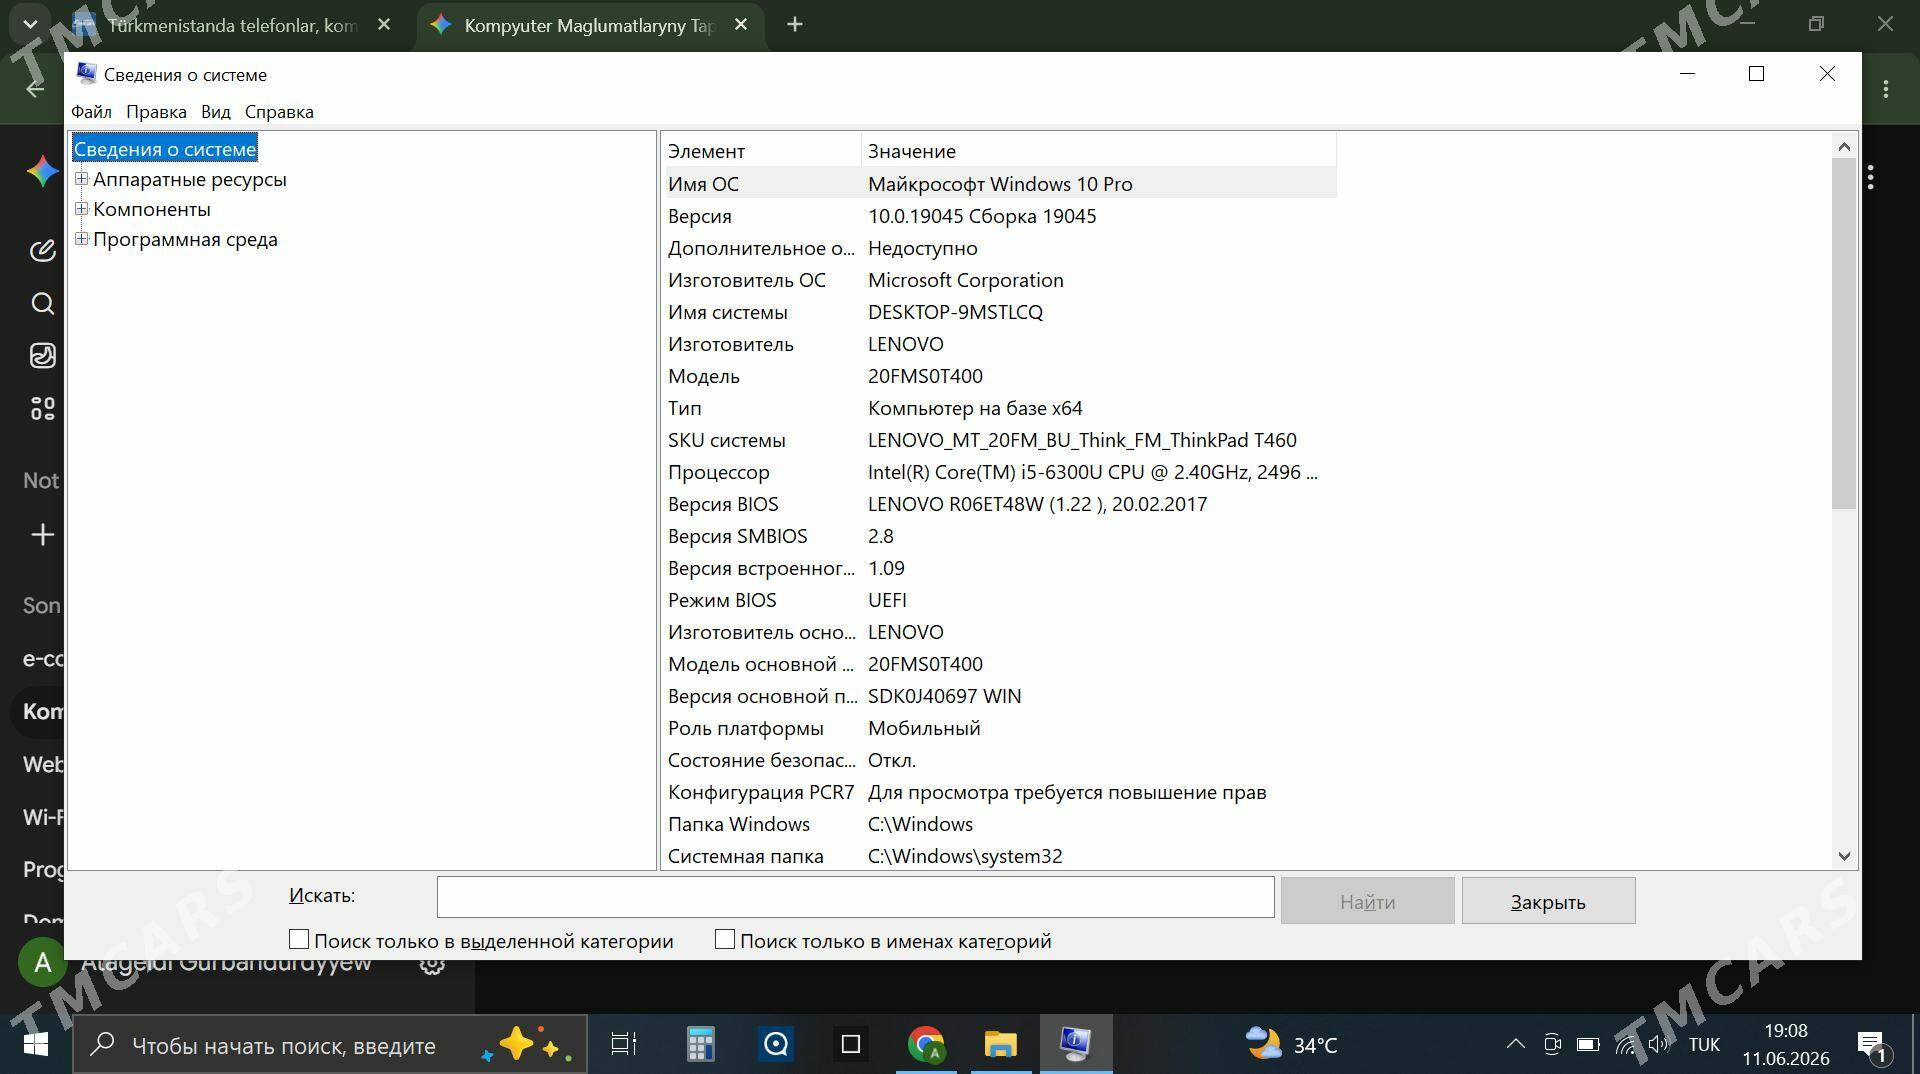Open the 'Файл' menu

click(91, 112)
